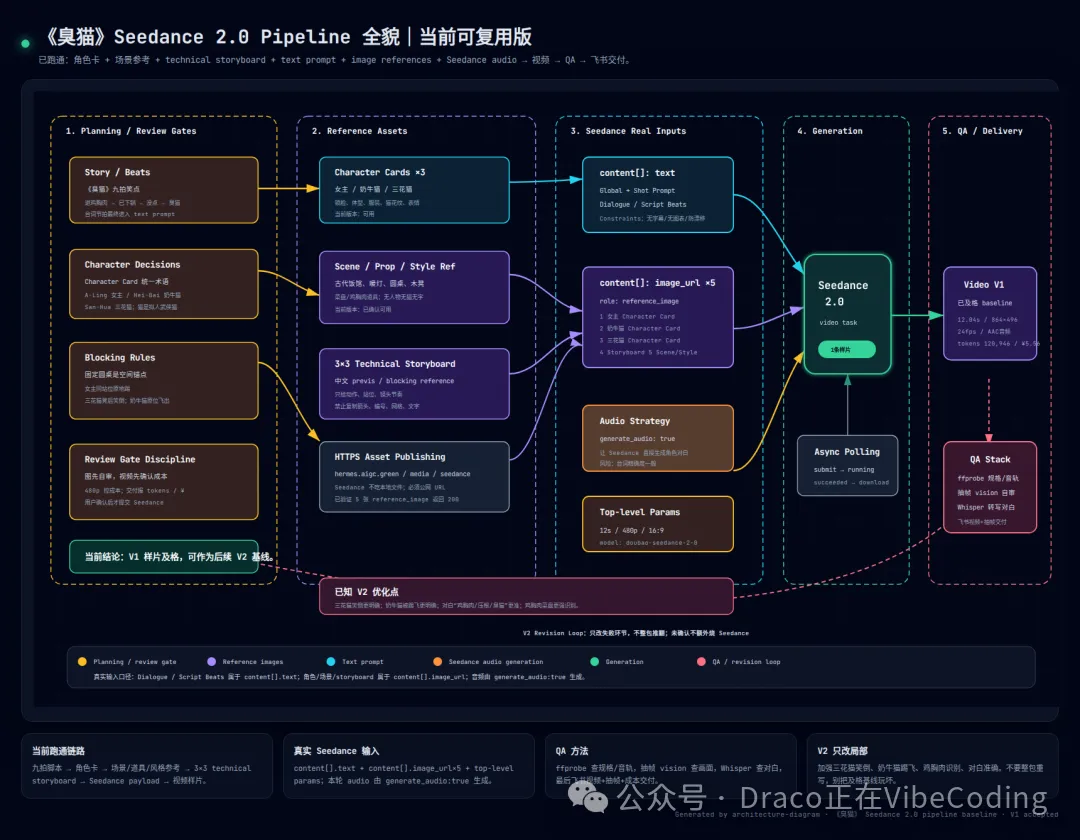
Task: Select the Story / Beats card
Action: tap(164, 190)
